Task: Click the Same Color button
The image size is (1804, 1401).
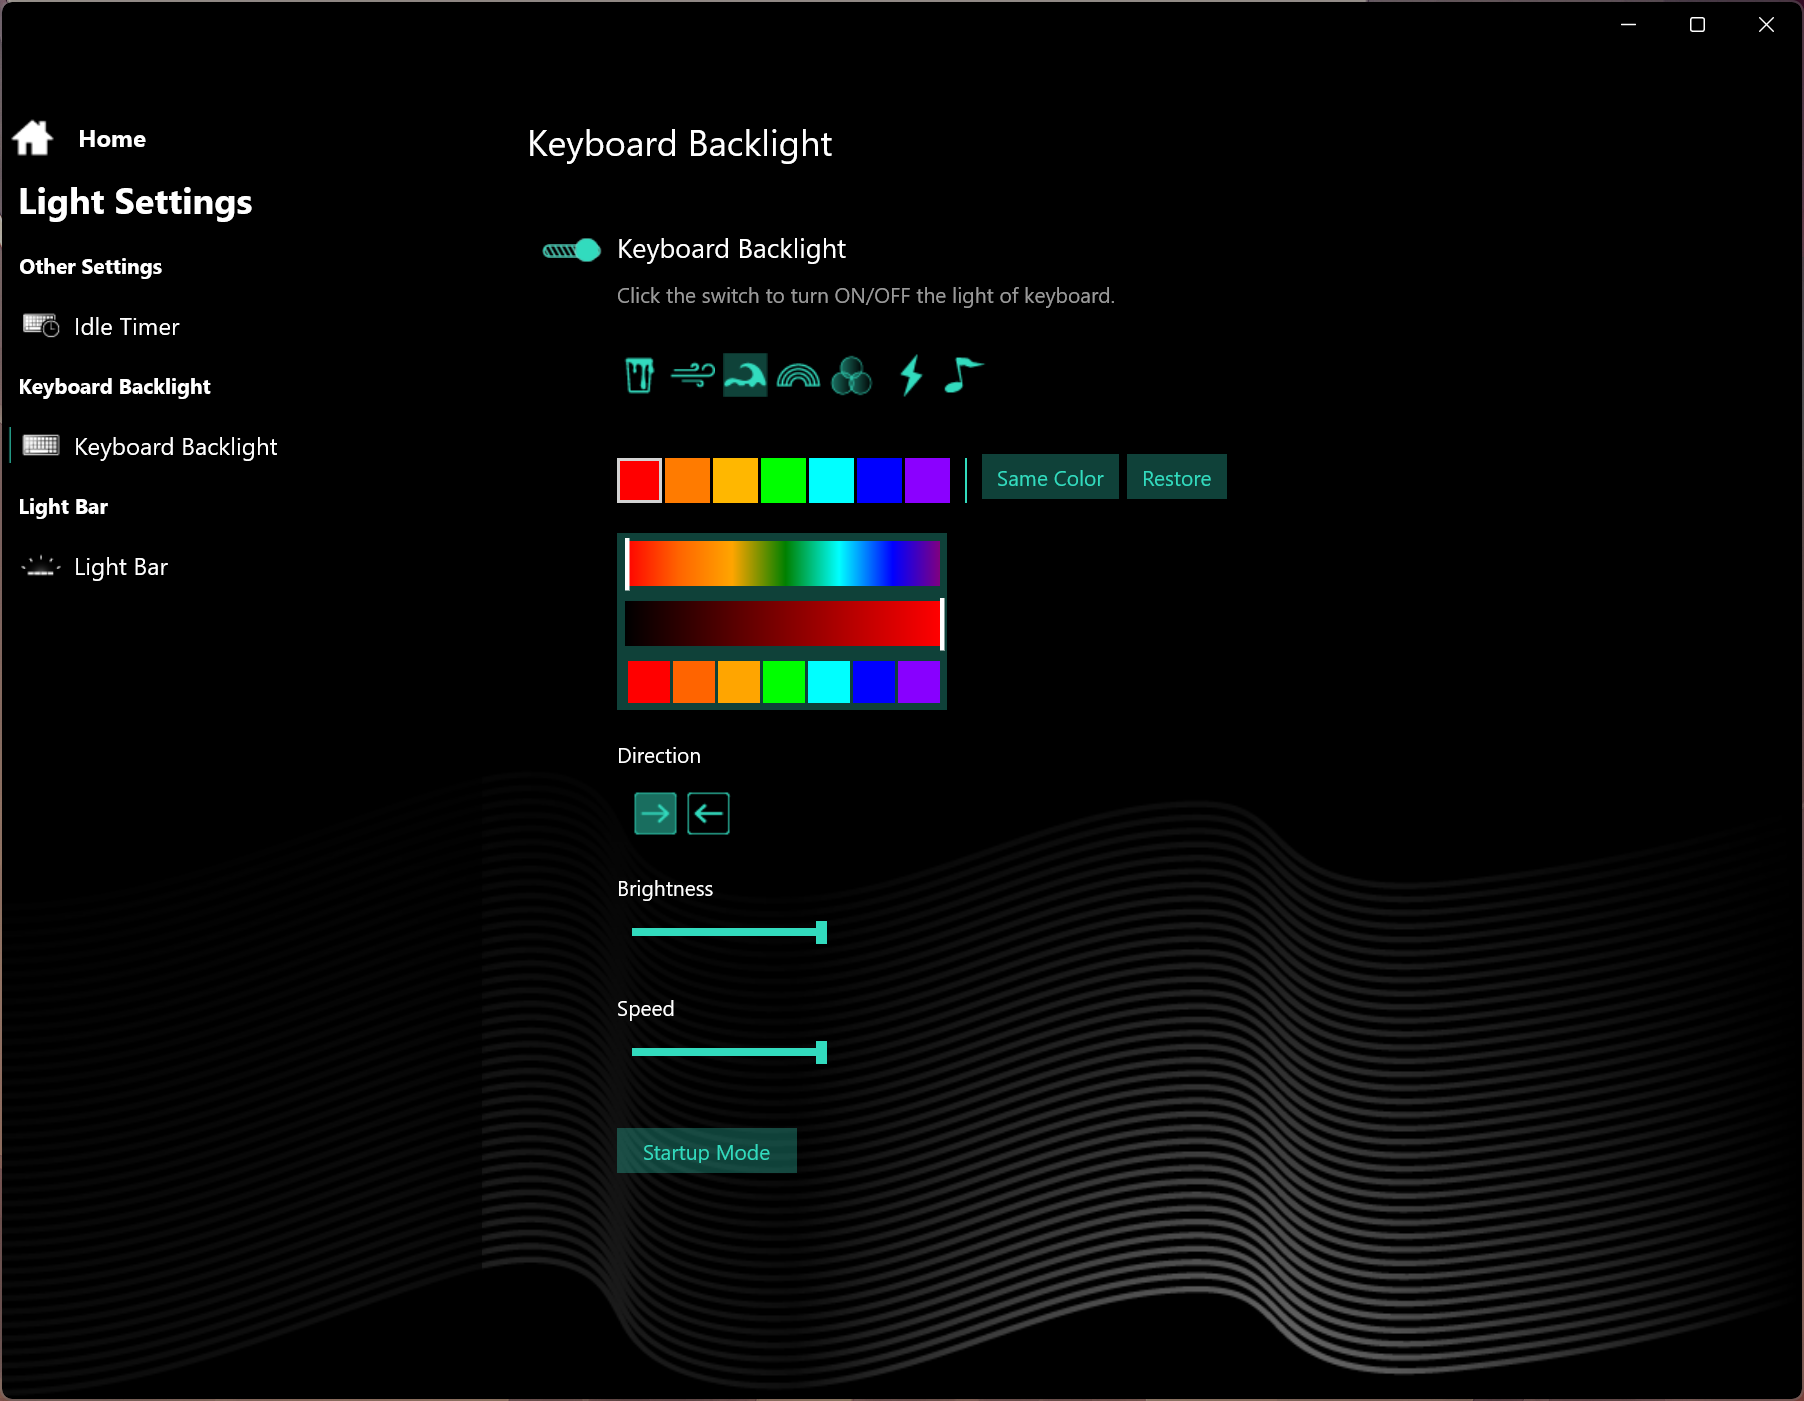Action: [x=1050, y=477]
